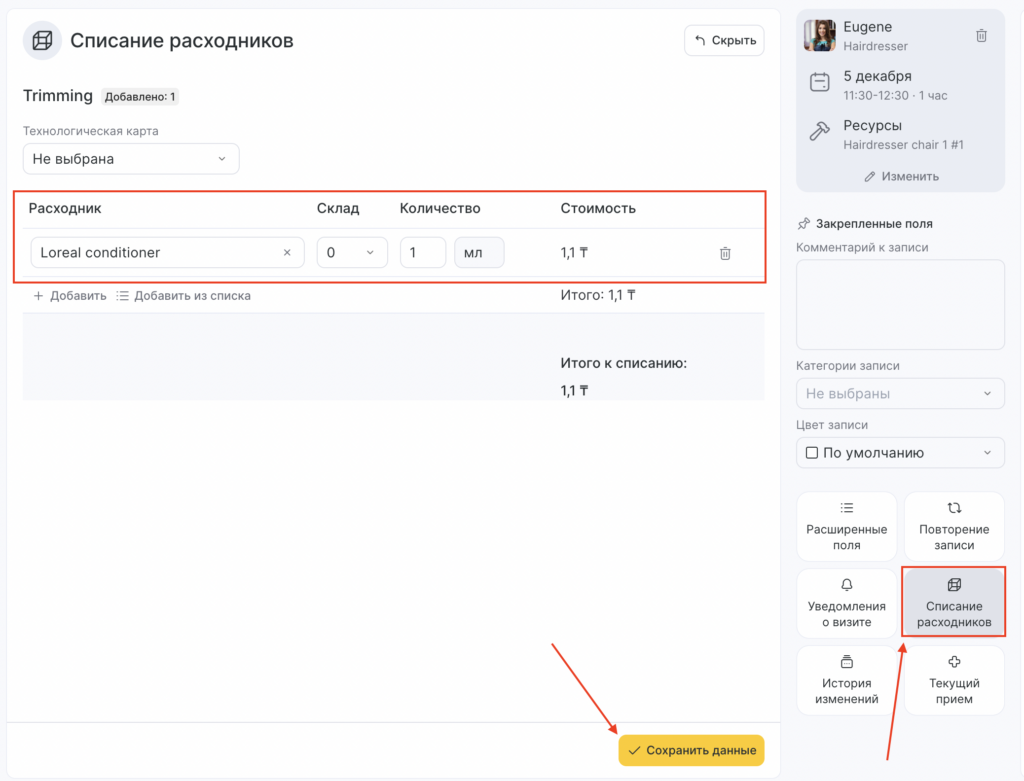Click the Комментарий к записи text area
Image resolution: width=1024 pixels, height=781 pixels.
point(900,304)
